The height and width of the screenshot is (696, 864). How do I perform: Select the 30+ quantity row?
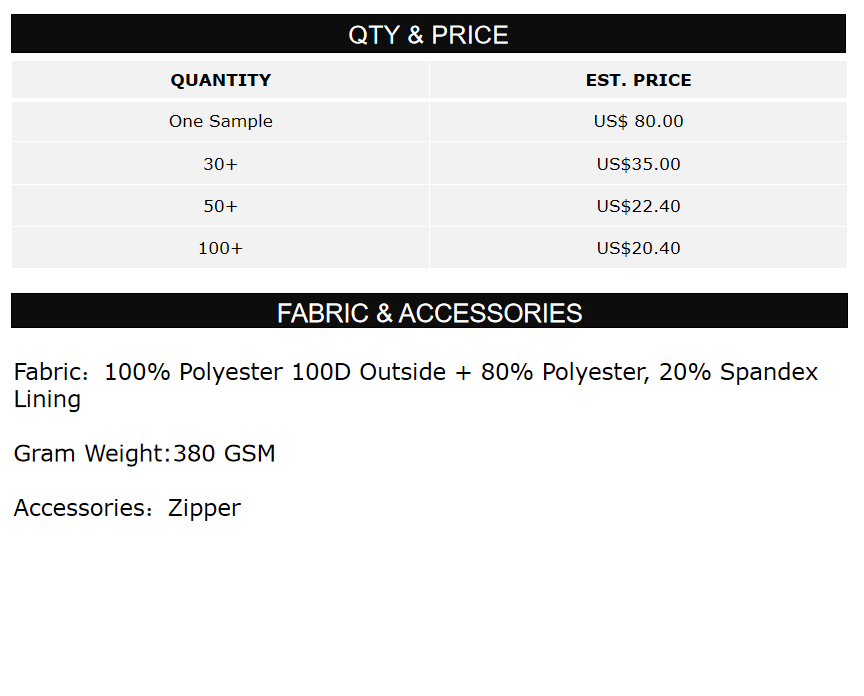tap(220, 164)
